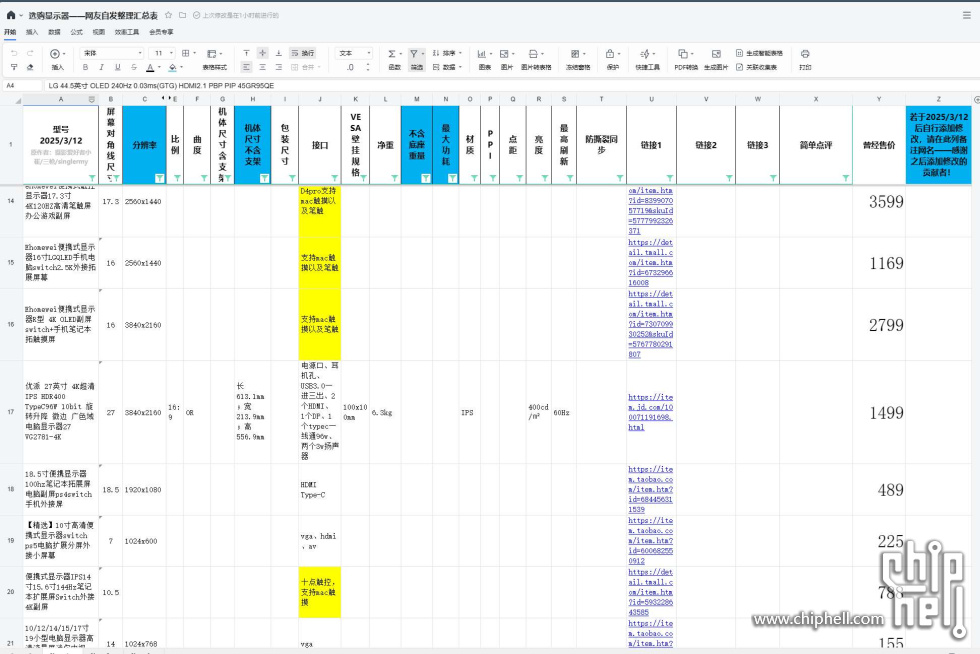Open the font size 11 dropdown
Screen dimensions: 980x654
[164, 54]
